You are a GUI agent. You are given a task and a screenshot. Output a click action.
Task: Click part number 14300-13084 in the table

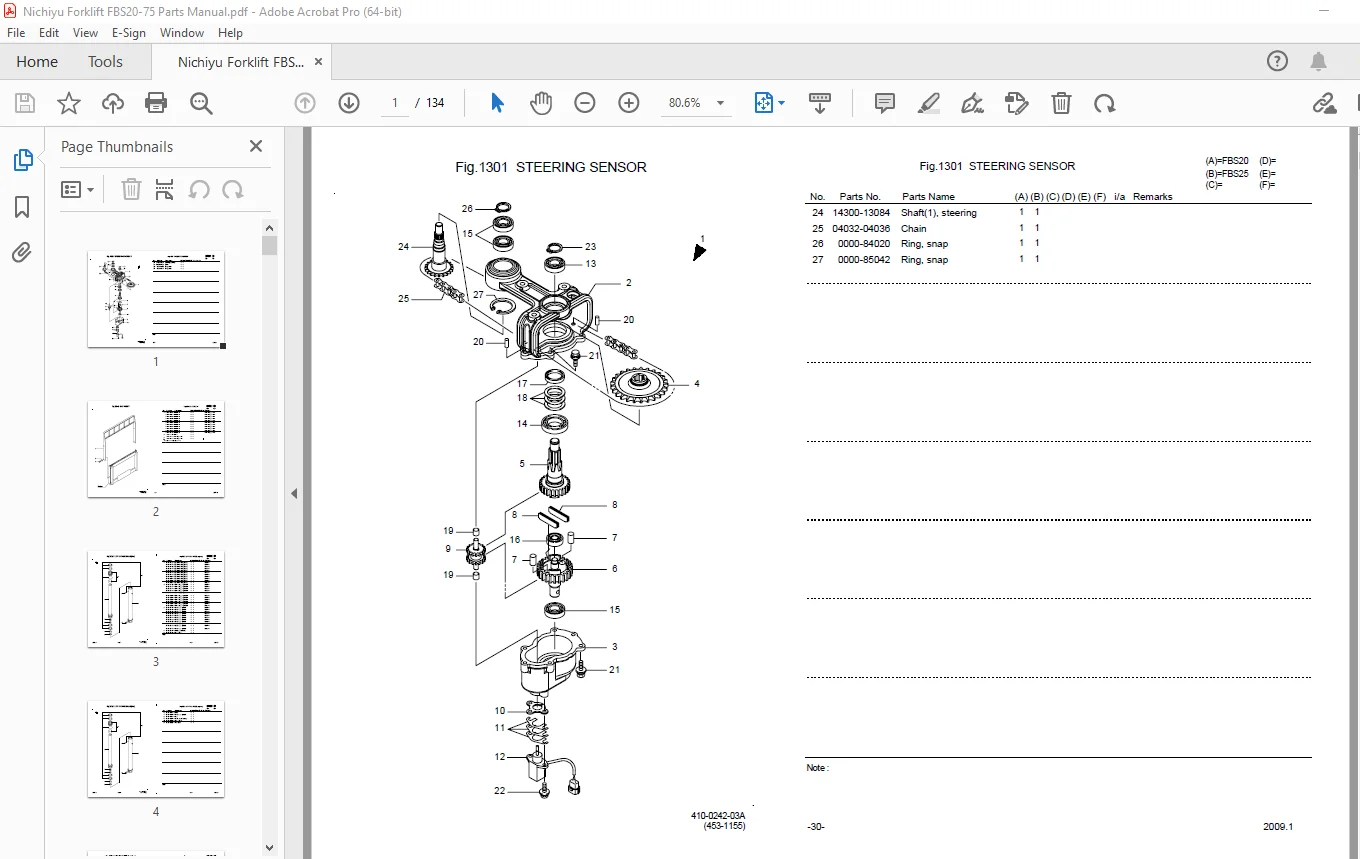point(861,213)
